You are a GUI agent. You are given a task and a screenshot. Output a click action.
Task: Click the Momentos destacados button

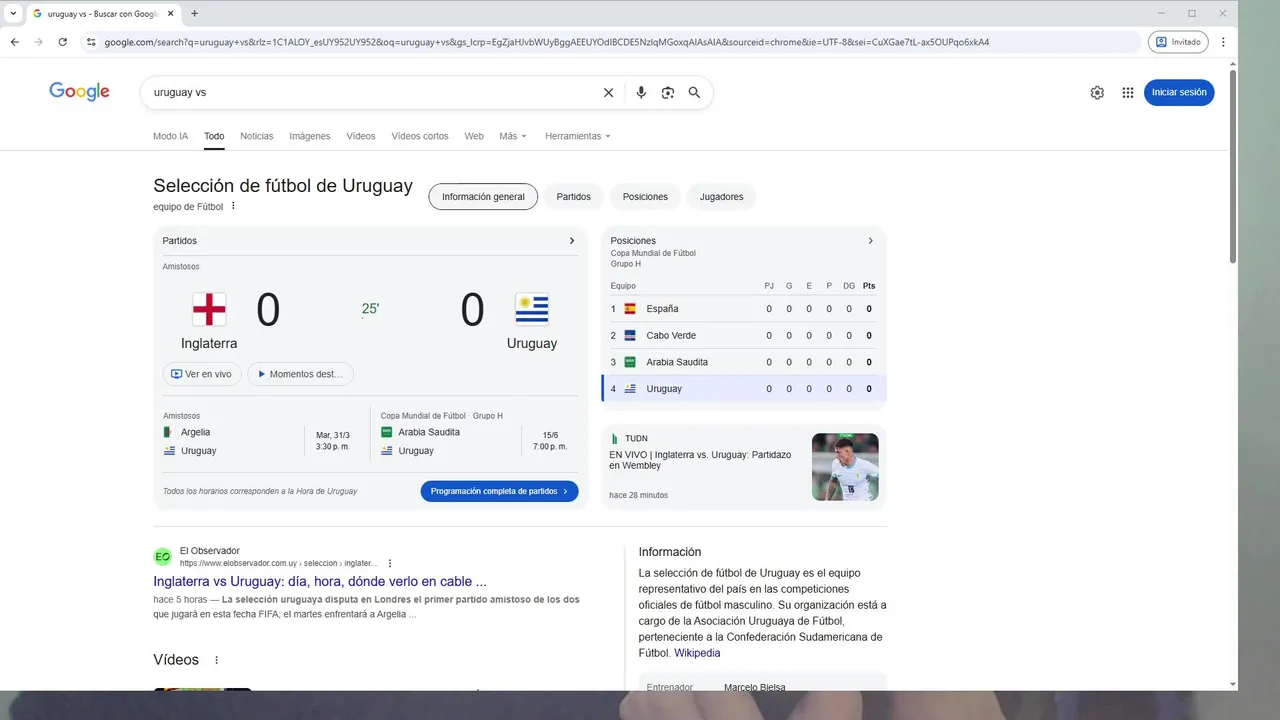[300, 374]
